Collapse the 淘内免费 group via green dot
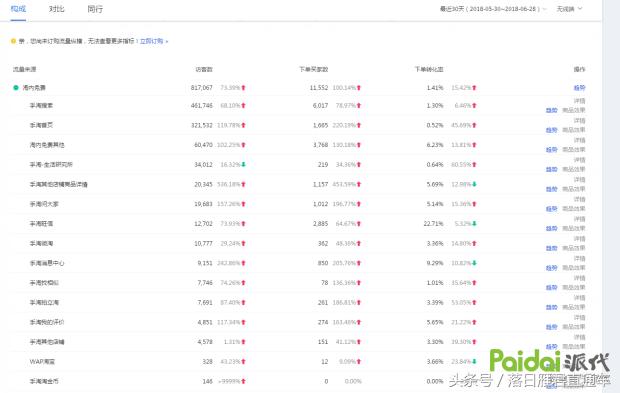The height and width of the screenshot is (393, 620). (x=16, y=88)
